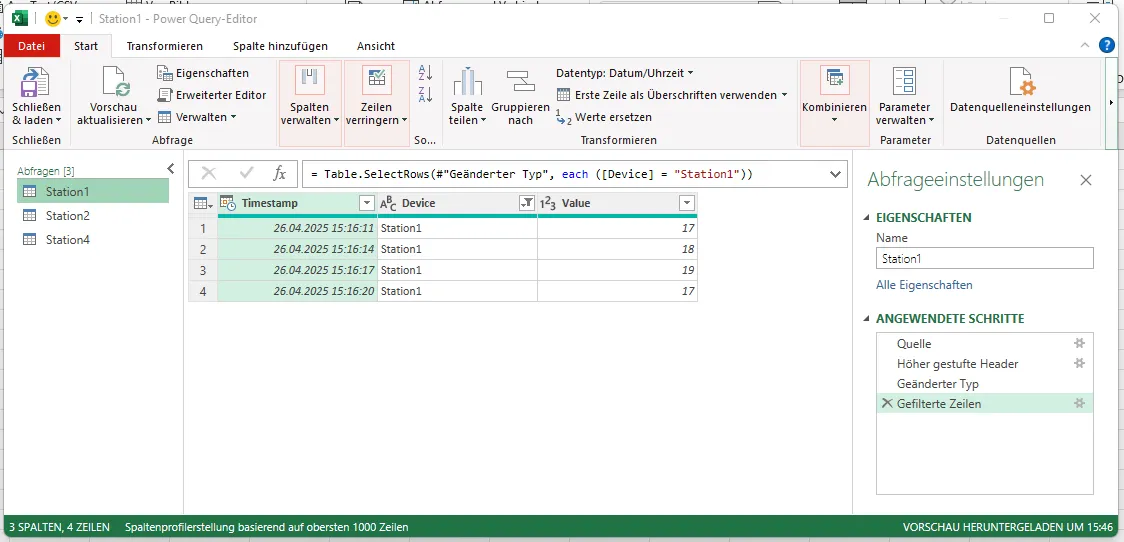Image resolution: width=1124 pixels, height=542 pixels.
Task: Click the Alle Eigenschaften link
Action: 924,285
